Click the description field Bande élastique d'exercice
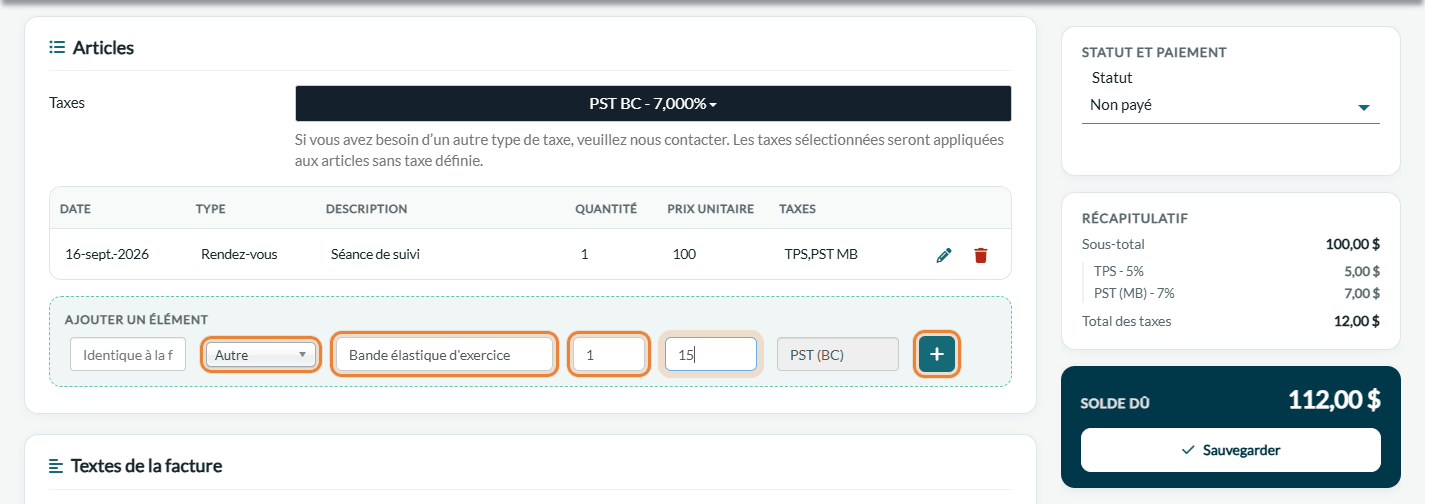Screen dimensions: 1440x504 point(444,354)
